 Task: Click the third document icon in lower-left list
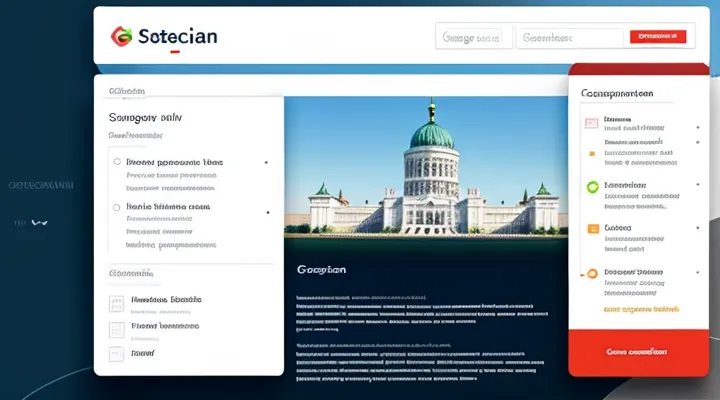(x=117, y=354)
